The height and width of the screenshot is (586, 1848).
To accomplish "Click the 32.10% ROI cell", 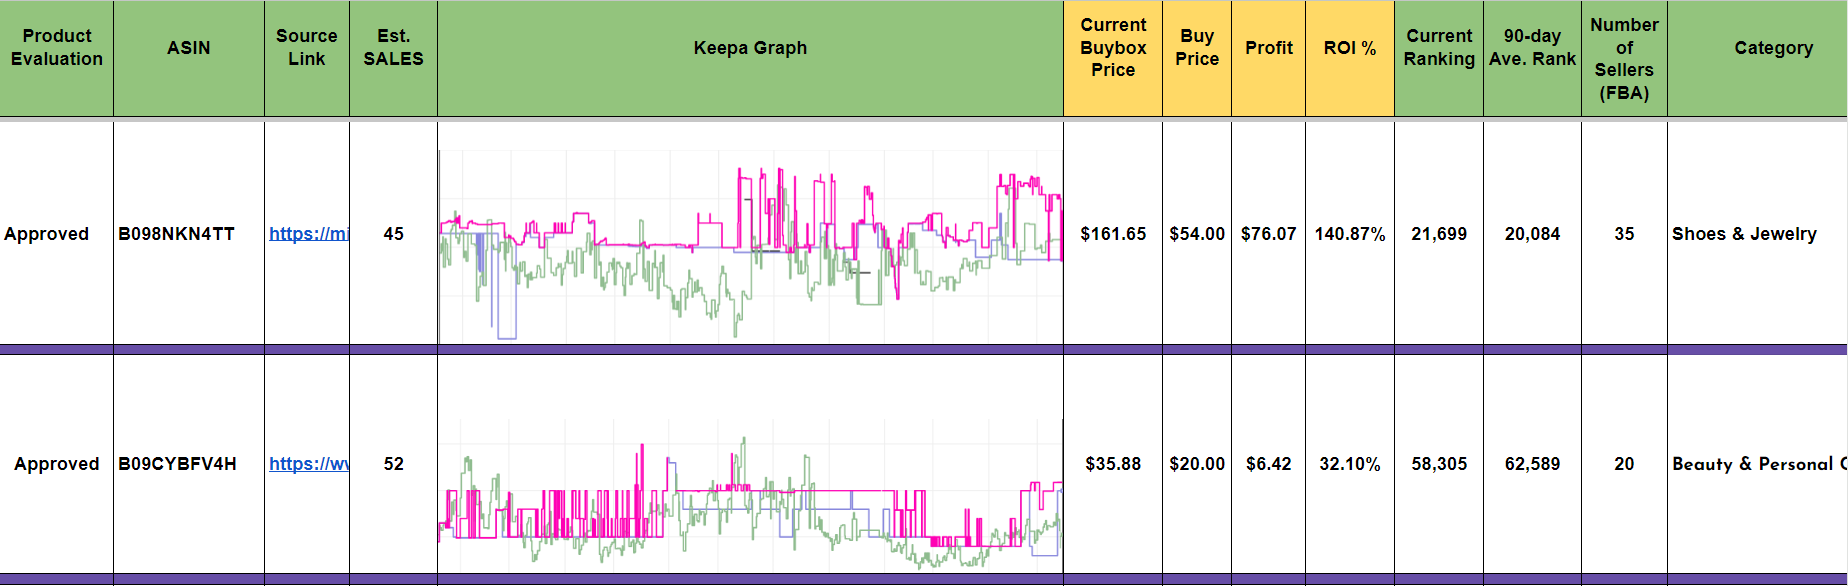I will (x=1349, y=464).
